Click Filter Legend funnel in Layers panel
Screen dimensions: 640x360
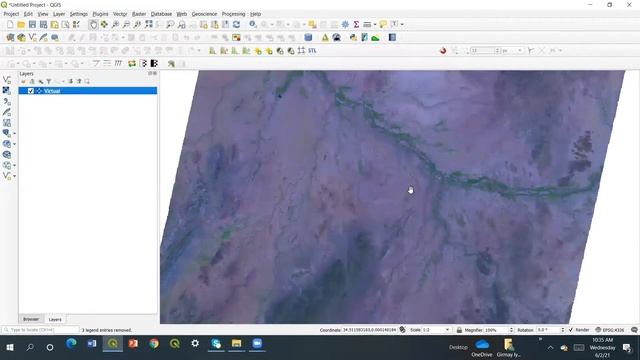point(49,82)
